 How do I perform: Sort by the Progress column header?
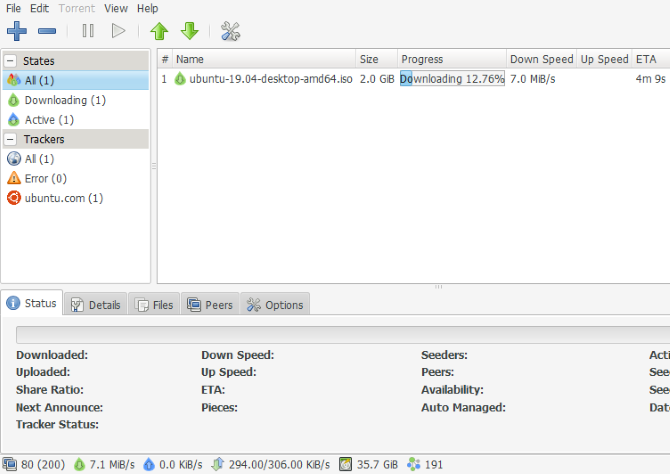(x=452, y=59)
